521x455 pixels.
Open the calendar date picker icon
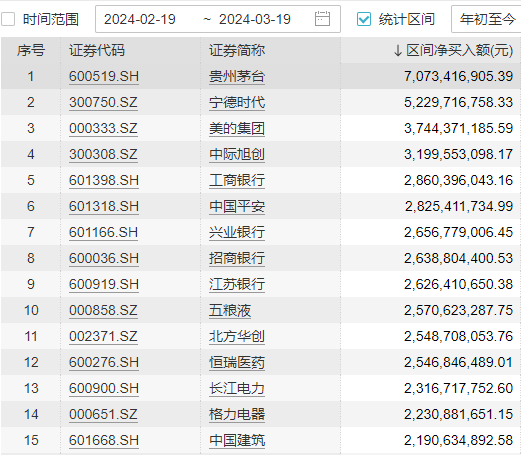coord(322,19)
